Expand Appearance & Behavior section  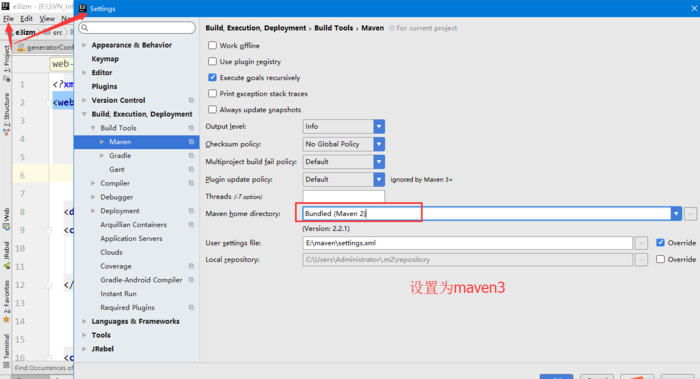(84, 45)
